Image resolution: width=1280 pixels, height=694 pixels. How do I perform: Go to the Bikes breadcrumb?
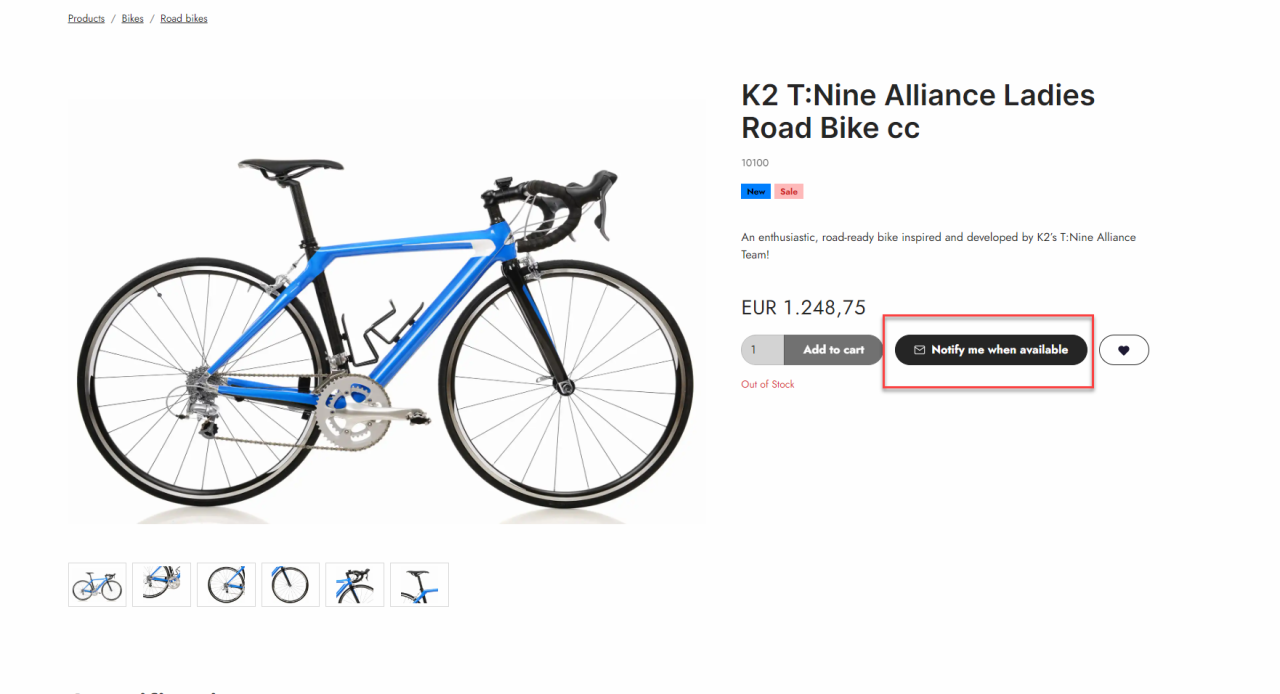pyautogui.click(x=133, y=19)
